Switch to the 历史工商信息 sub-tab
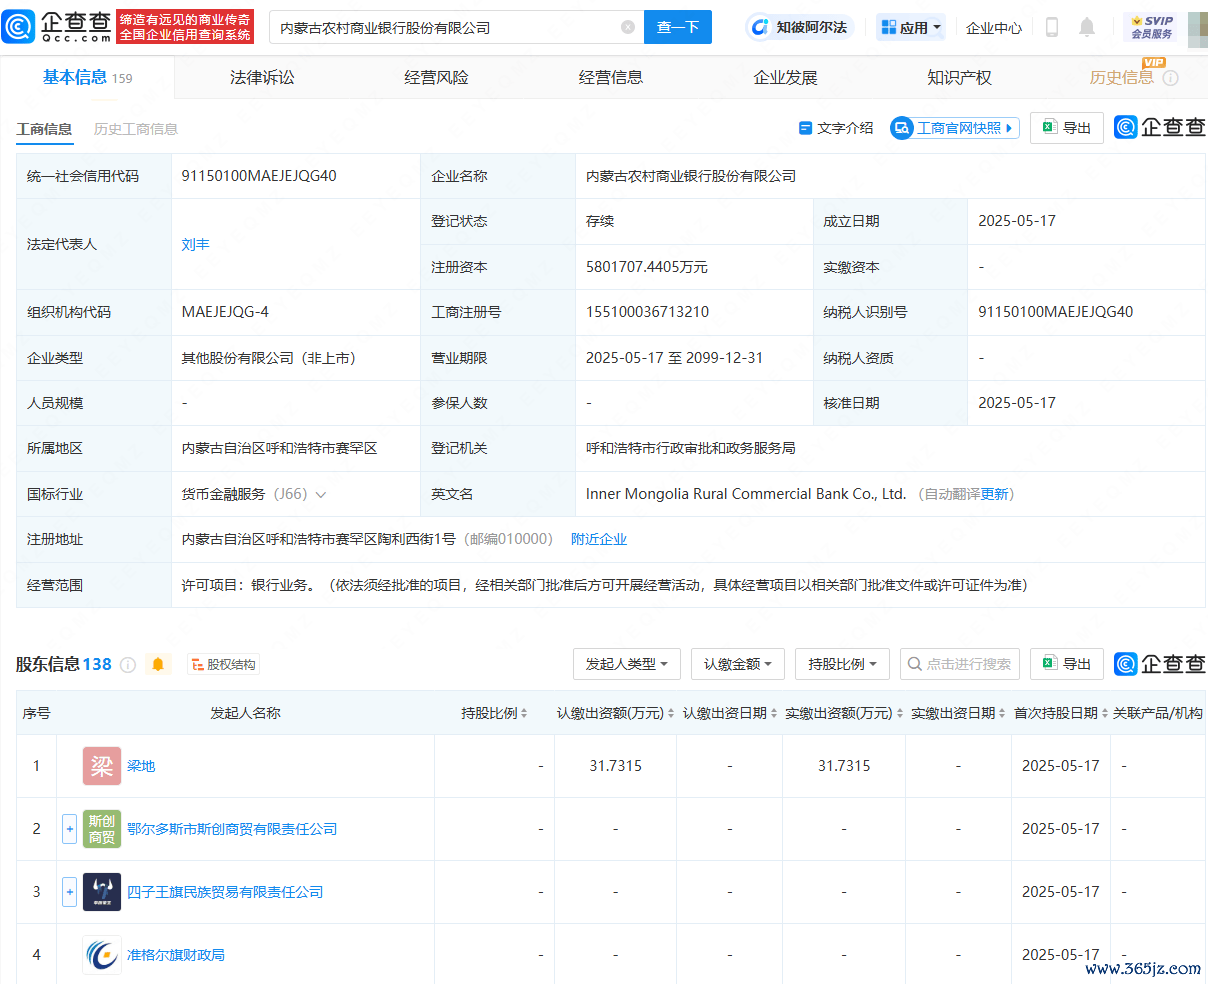The image size is (1208, 984). pyautogui.click(x=136, y=129)
